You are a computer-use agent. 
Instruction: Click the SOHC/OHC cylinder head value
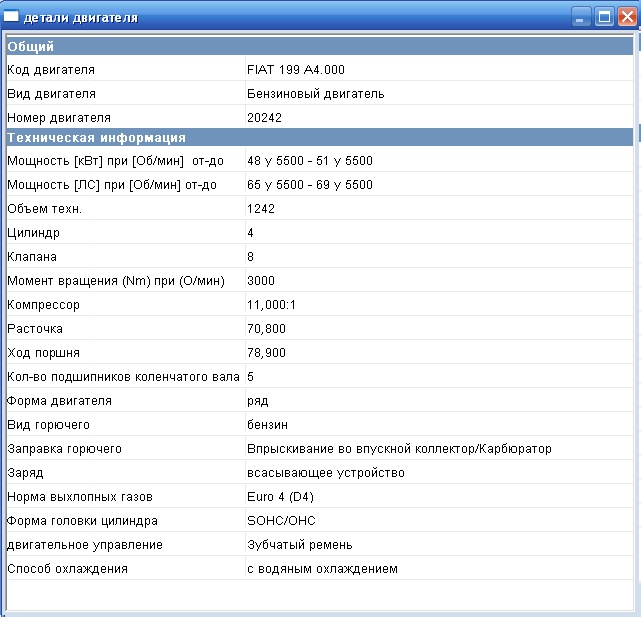tap(281, 521)
